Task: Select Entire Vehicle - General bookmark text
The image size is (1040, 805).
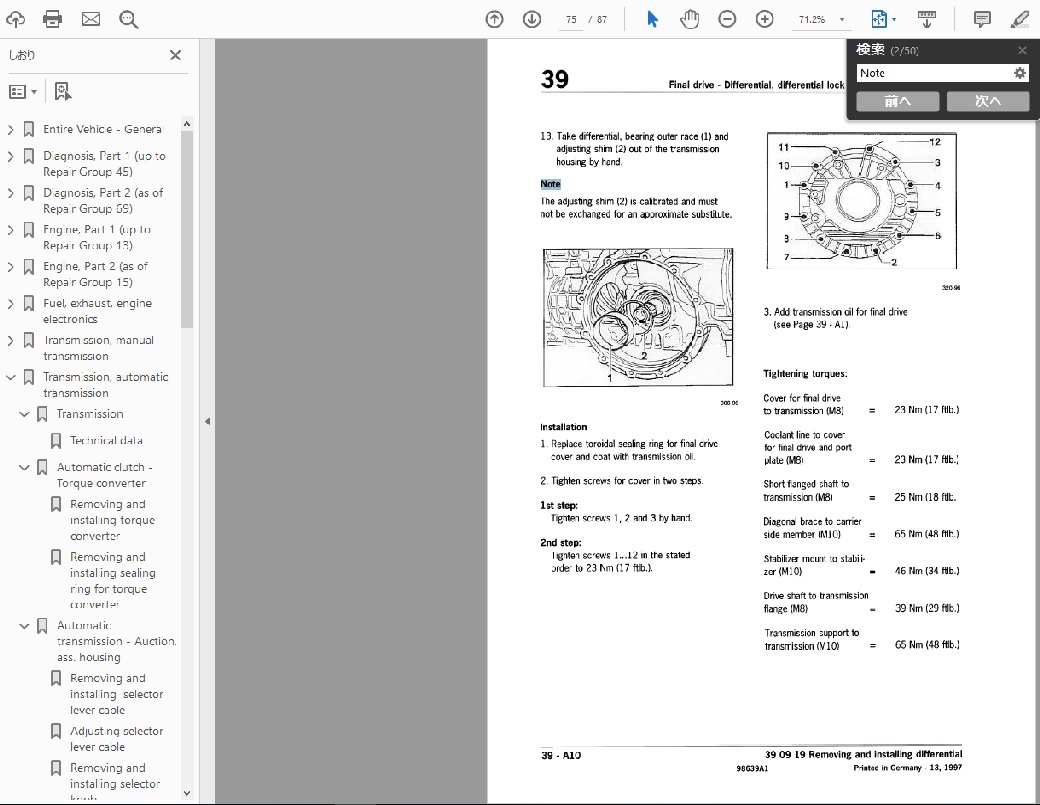Action: coord(102,129)
